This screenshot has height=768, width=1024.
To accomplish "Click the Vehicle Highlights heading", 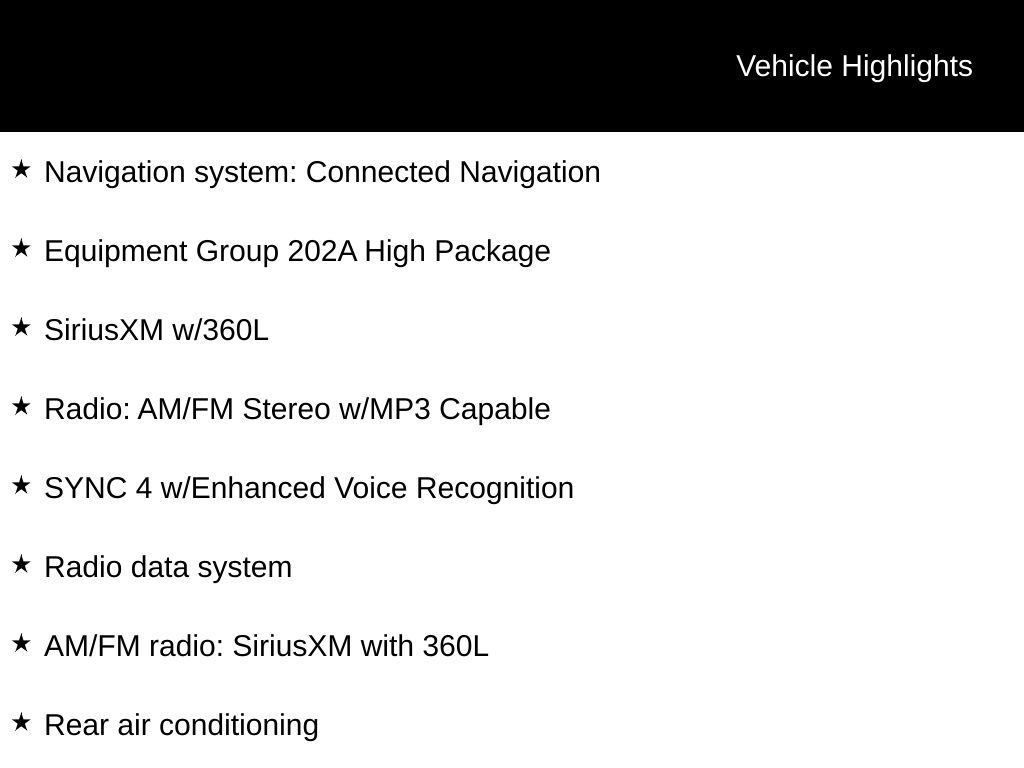I will (854, 66).
